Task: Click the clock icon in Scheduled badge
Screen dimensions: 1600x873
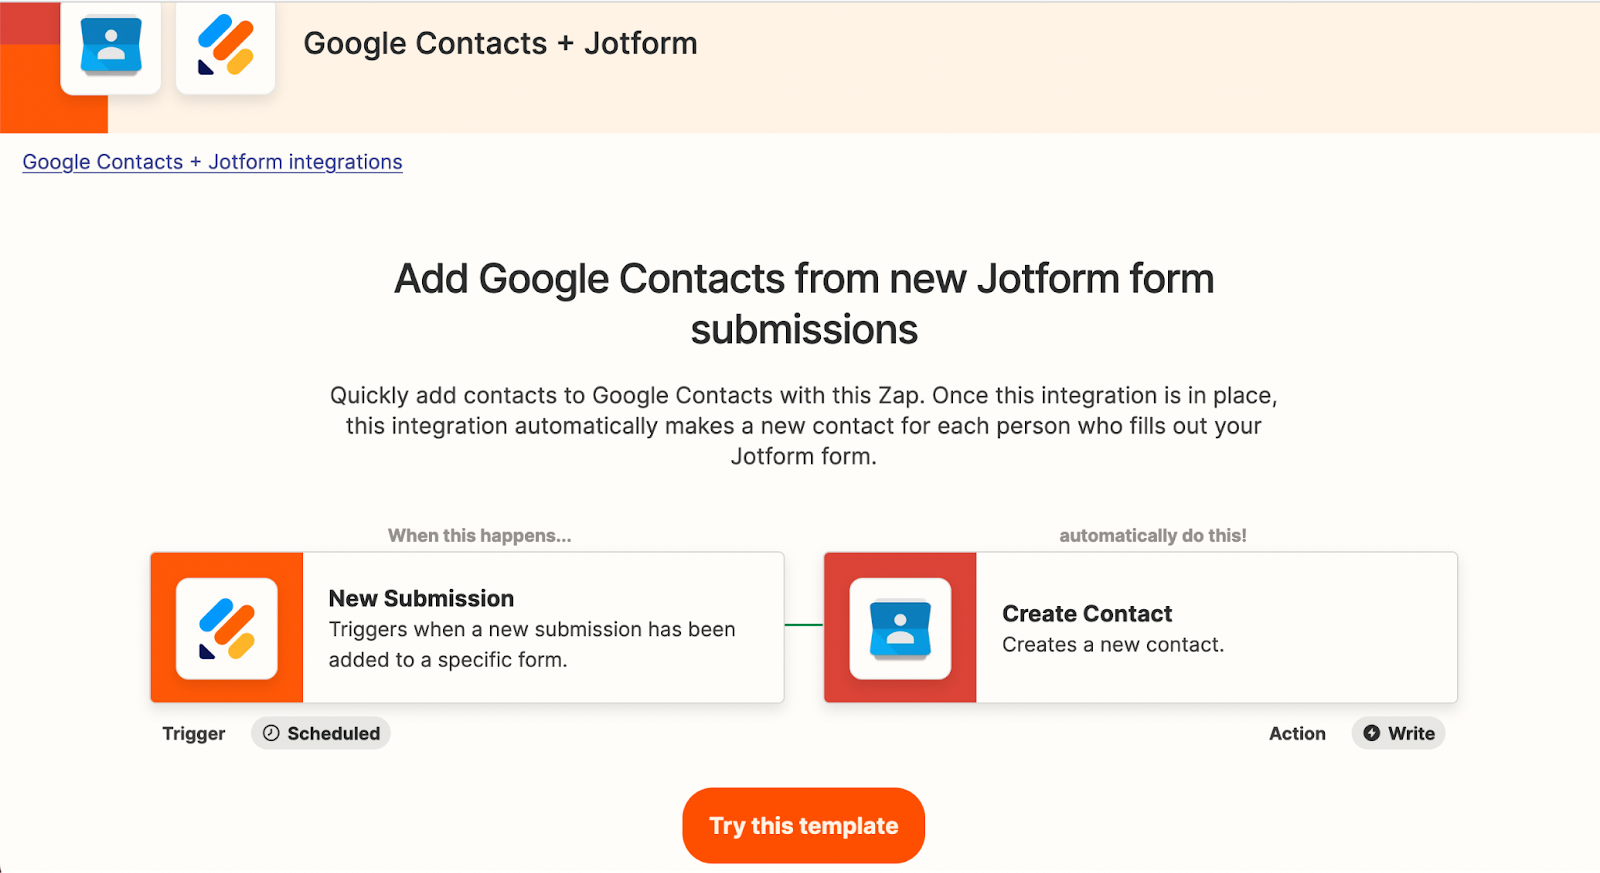Action: 271,733
